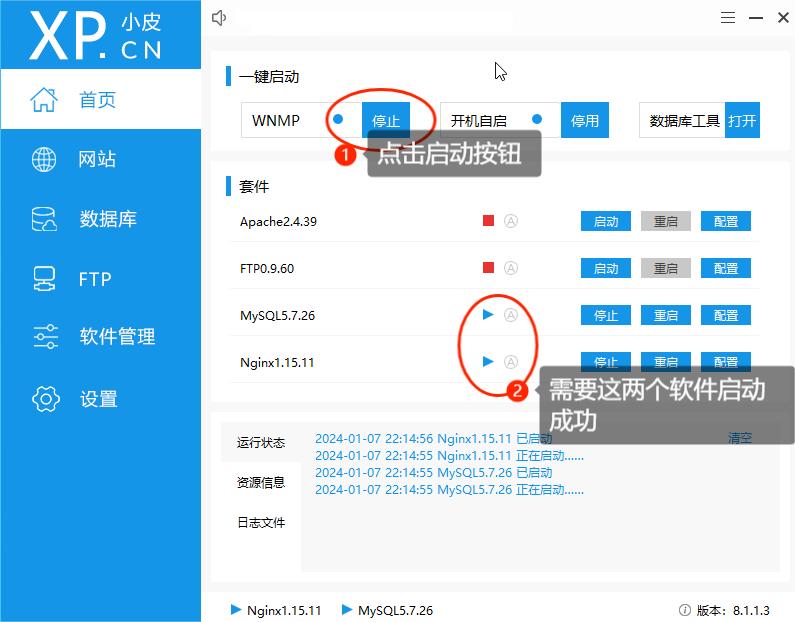
Task: Click the database cloud icon in the sidebar
Action: 44,219
